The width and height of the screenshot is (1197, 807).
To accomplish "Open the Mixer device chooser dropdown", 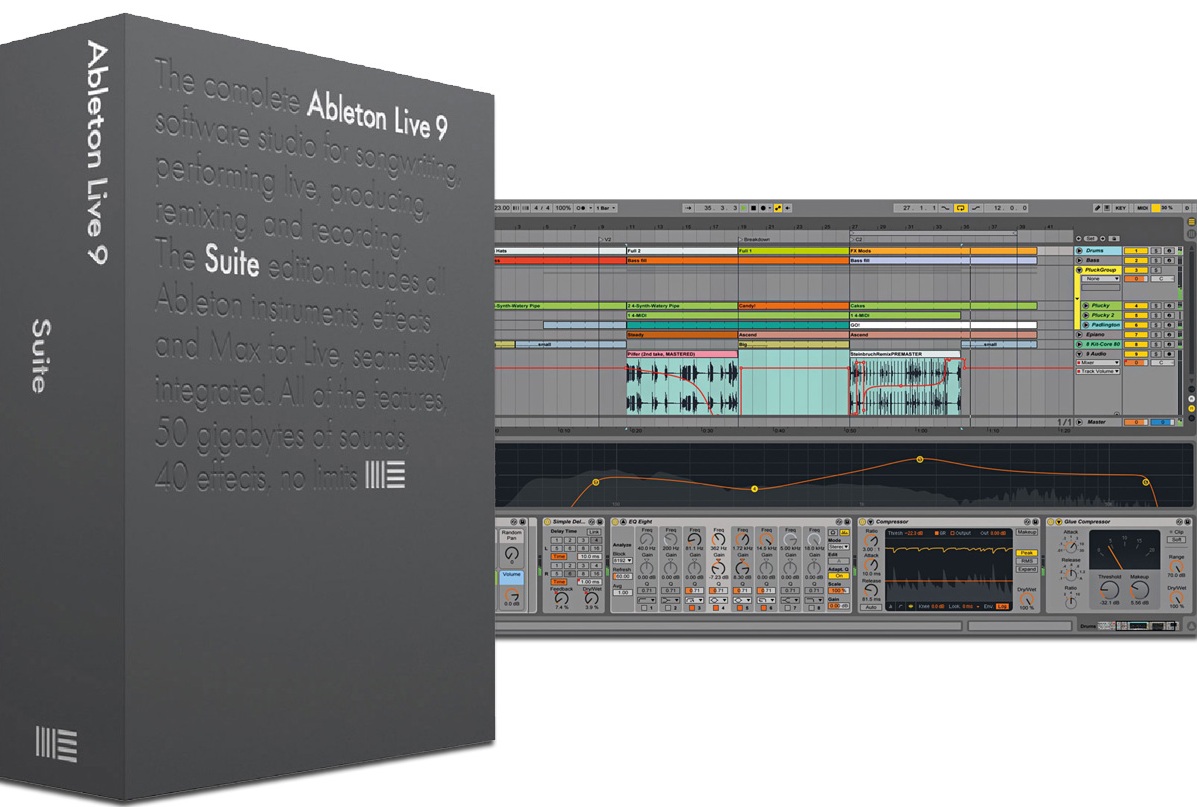I will pos(1098,363).
